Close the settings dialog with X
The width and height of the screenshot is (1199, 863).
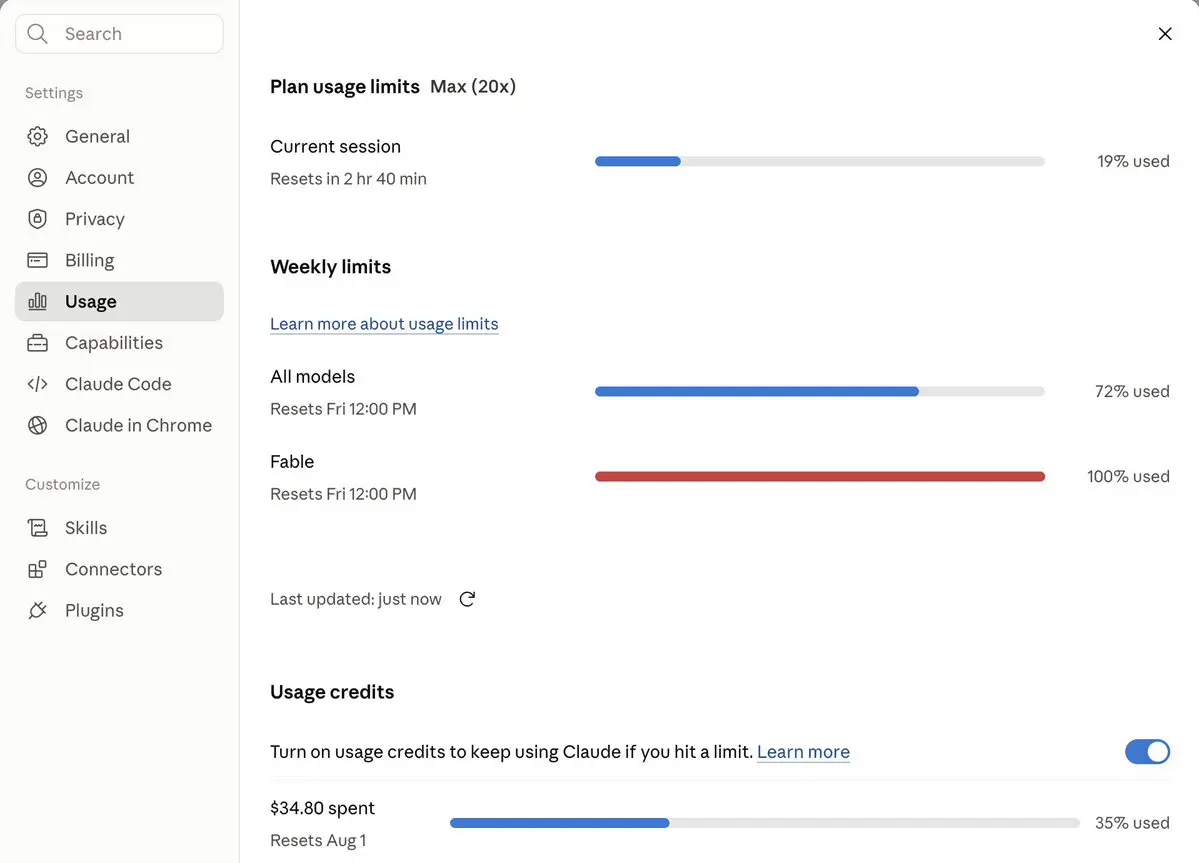tap(1165, 34)
